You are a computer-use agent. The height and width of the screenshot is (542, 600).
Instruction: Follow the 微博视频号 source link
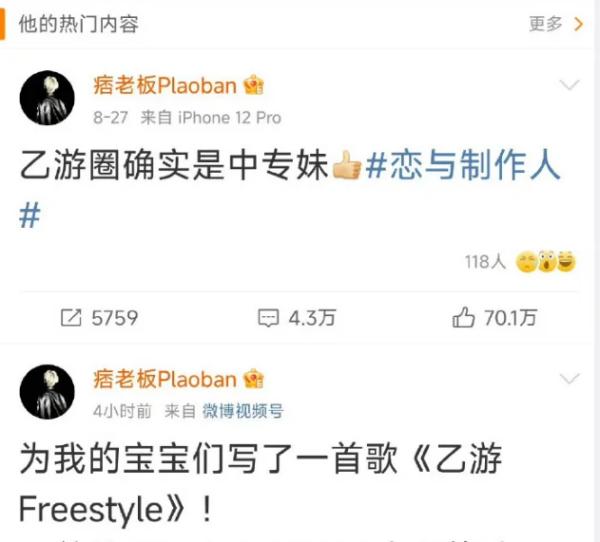coord(243,411)
